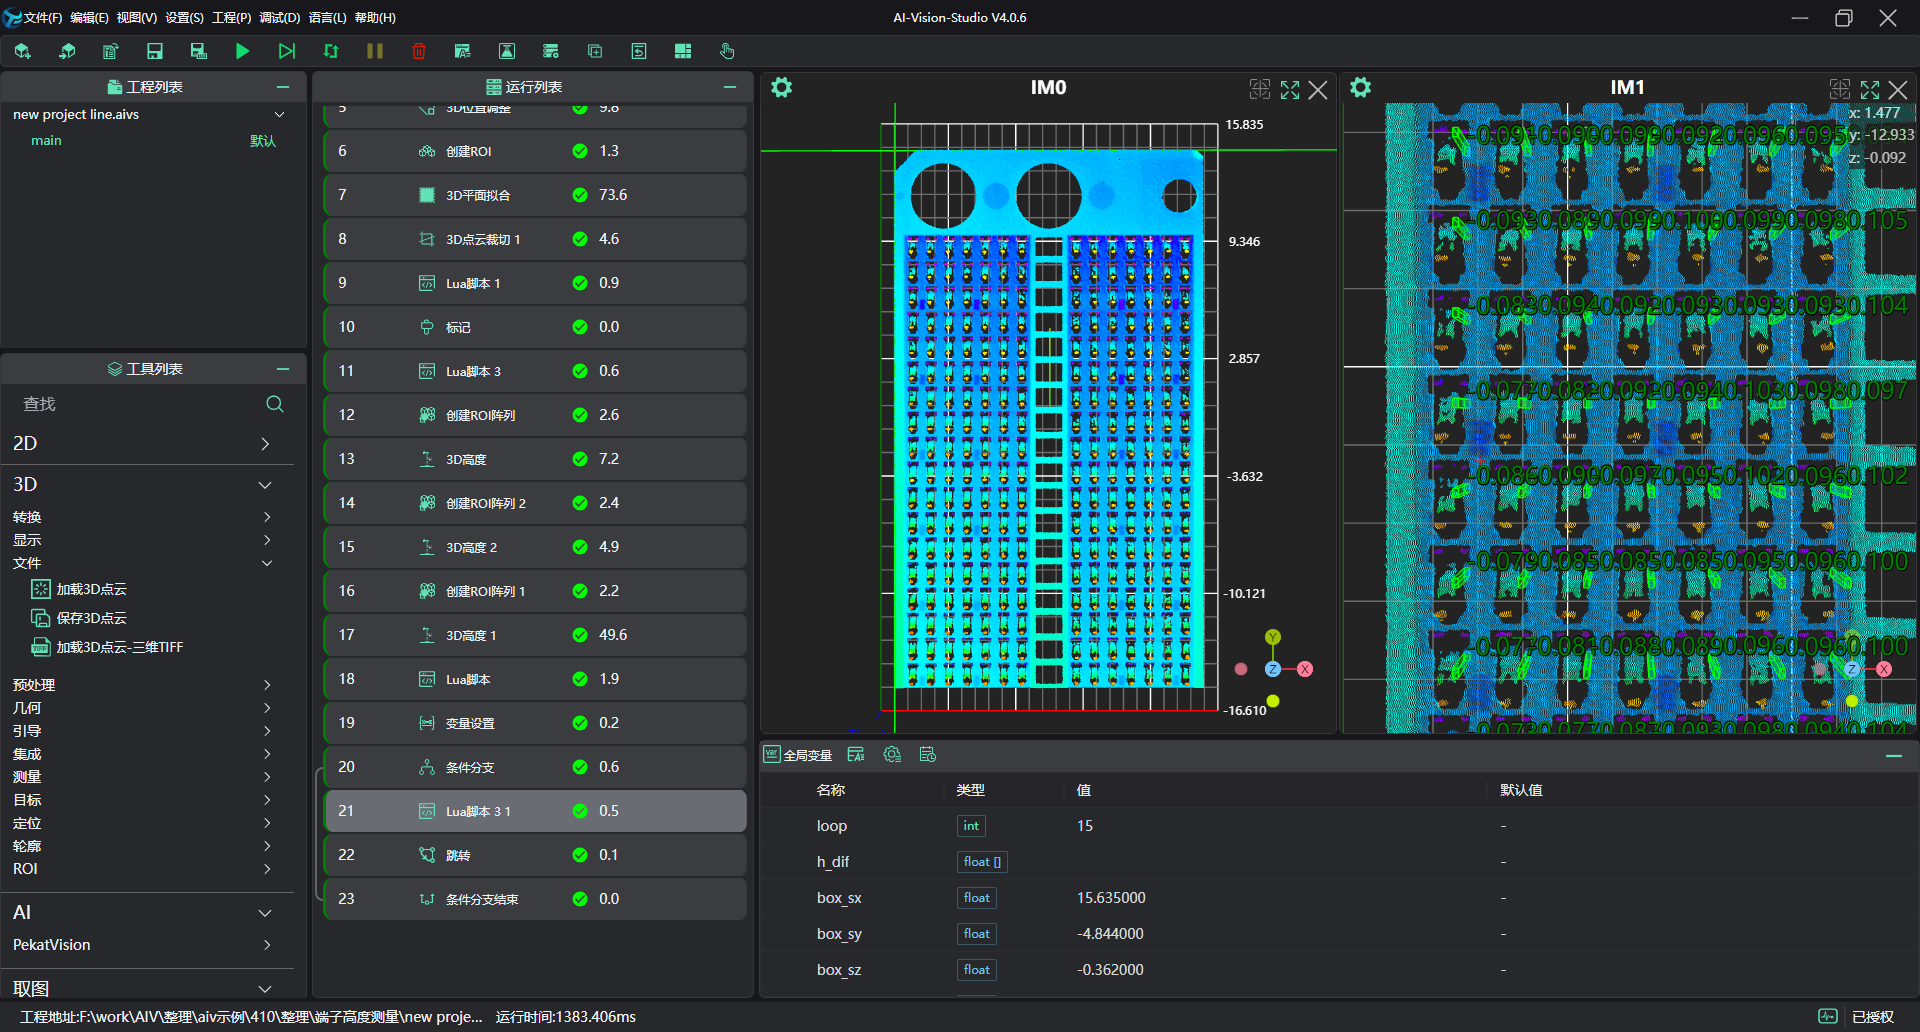The image size is (1920, 1032).
Task: Open the 文件(F) menu
Action: (x=43, y=18)
